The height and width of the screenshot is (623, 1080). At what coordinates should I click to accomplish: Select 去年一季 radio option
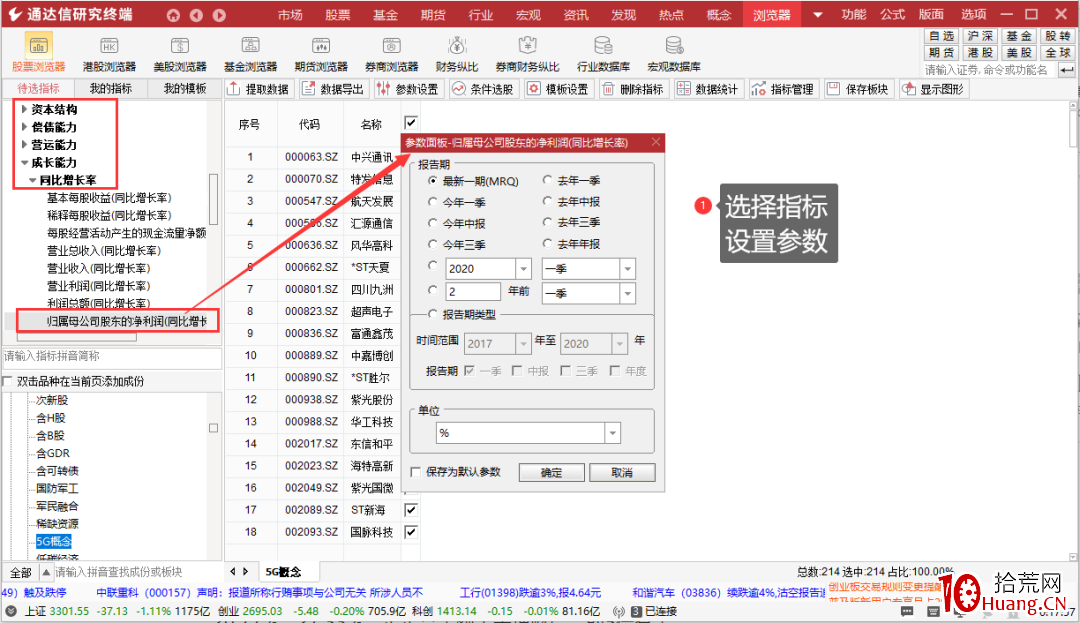[x=548, y=180]
